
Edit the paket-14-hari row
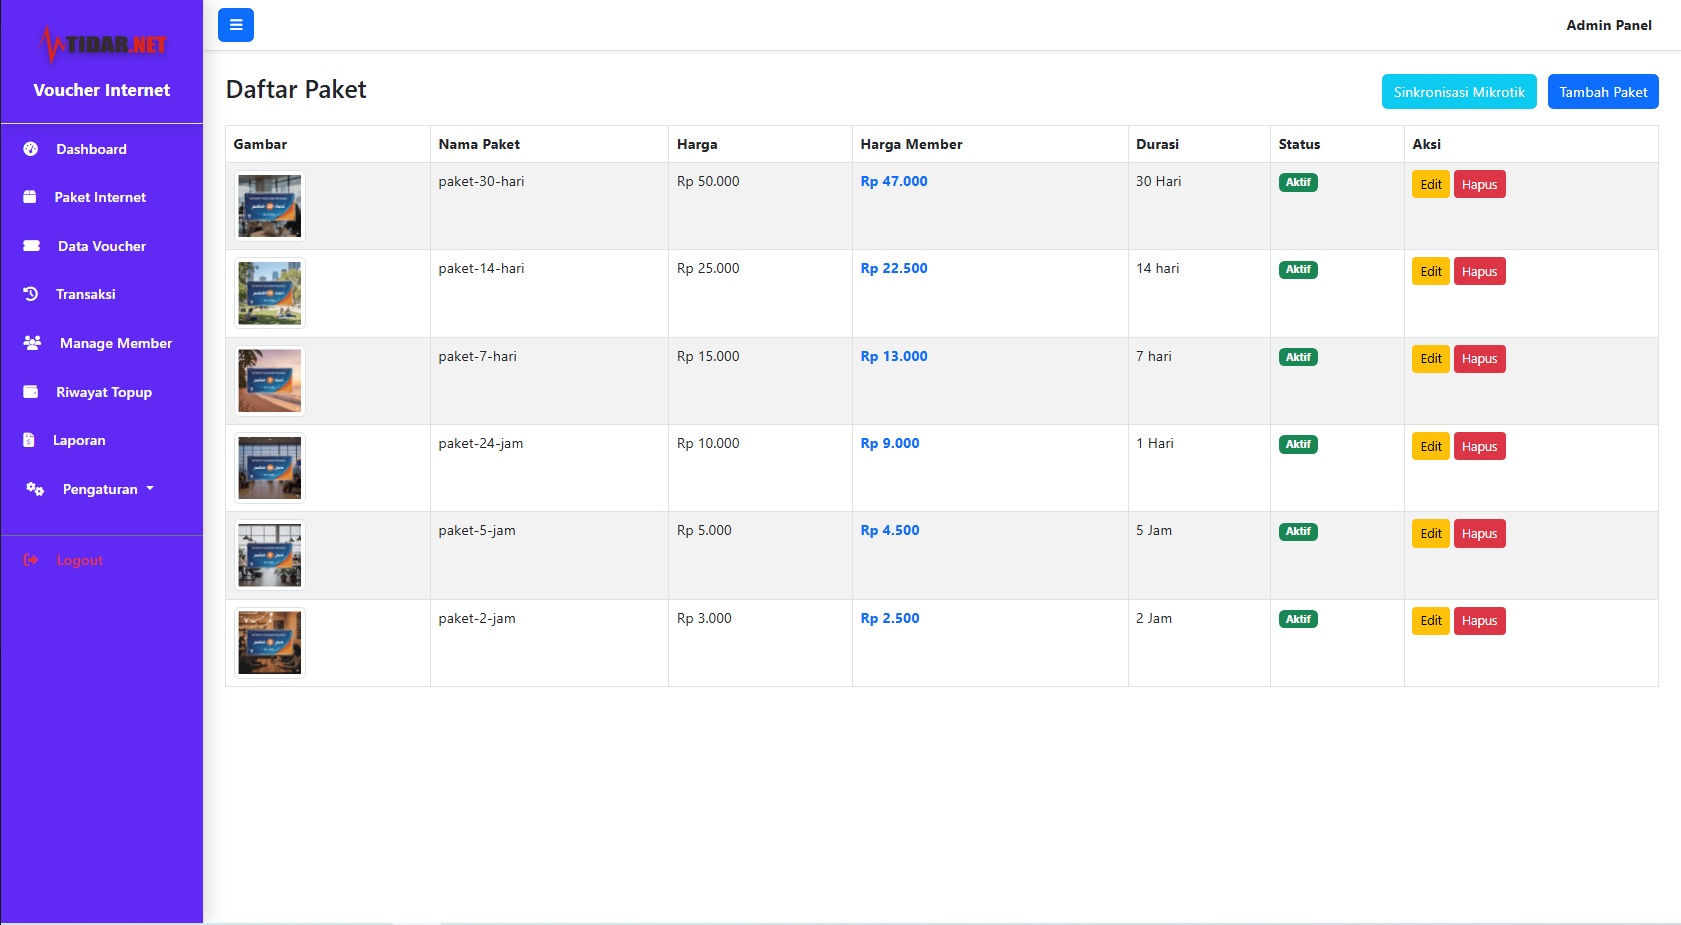tap(1431, 271)
